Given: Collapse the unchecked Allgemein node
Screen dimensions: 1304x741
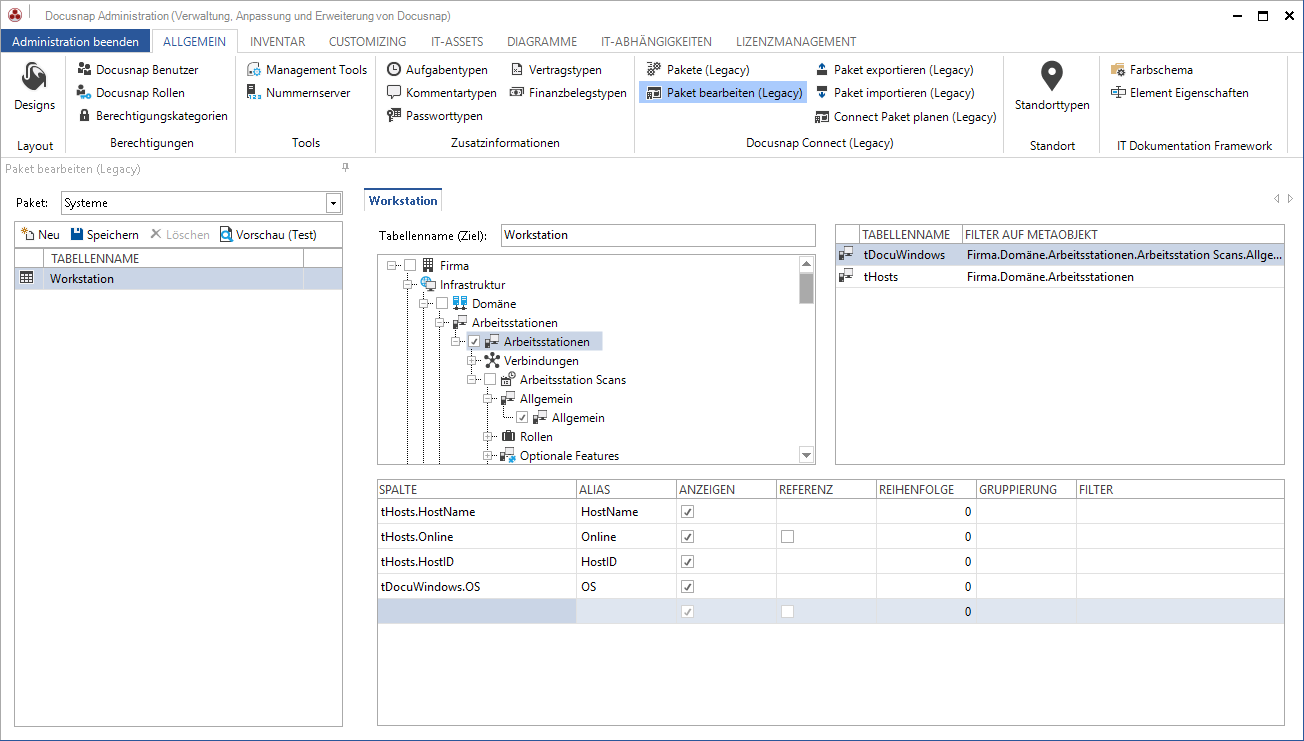Looking at the screenshot, I should coord(488,399).
